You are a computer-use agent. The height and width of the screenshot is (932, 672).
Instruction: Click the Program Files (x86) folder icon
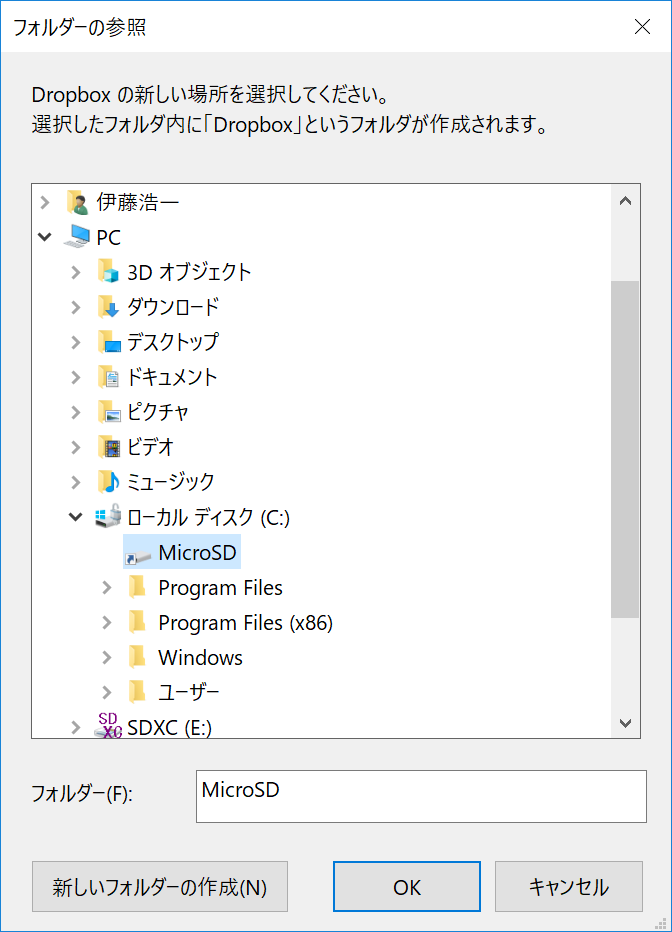coord(138,622)
